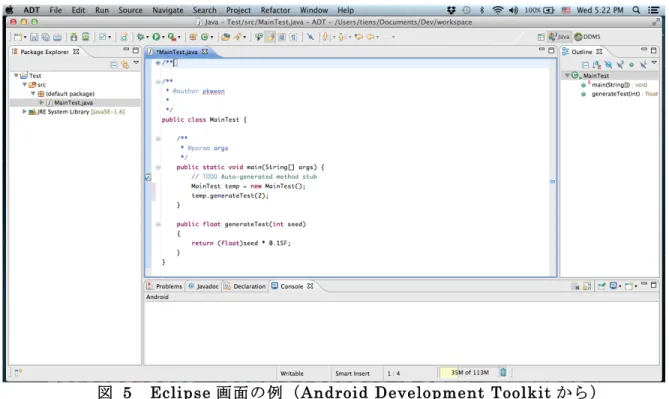
Task: Expand the MainTest.java tree node
Action: [41, 102]
